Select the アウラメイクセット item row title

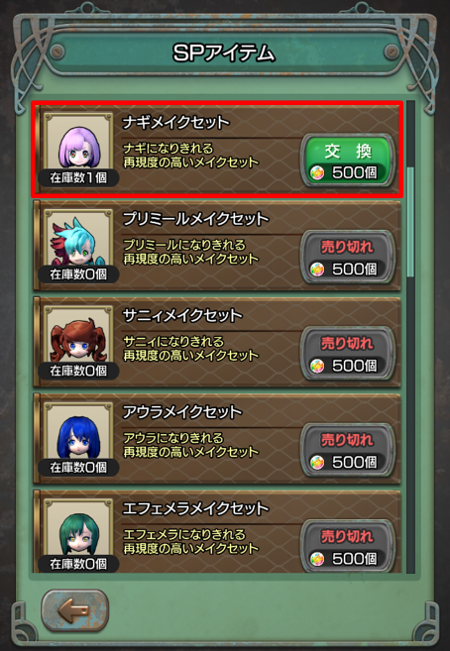pos(182,412)
